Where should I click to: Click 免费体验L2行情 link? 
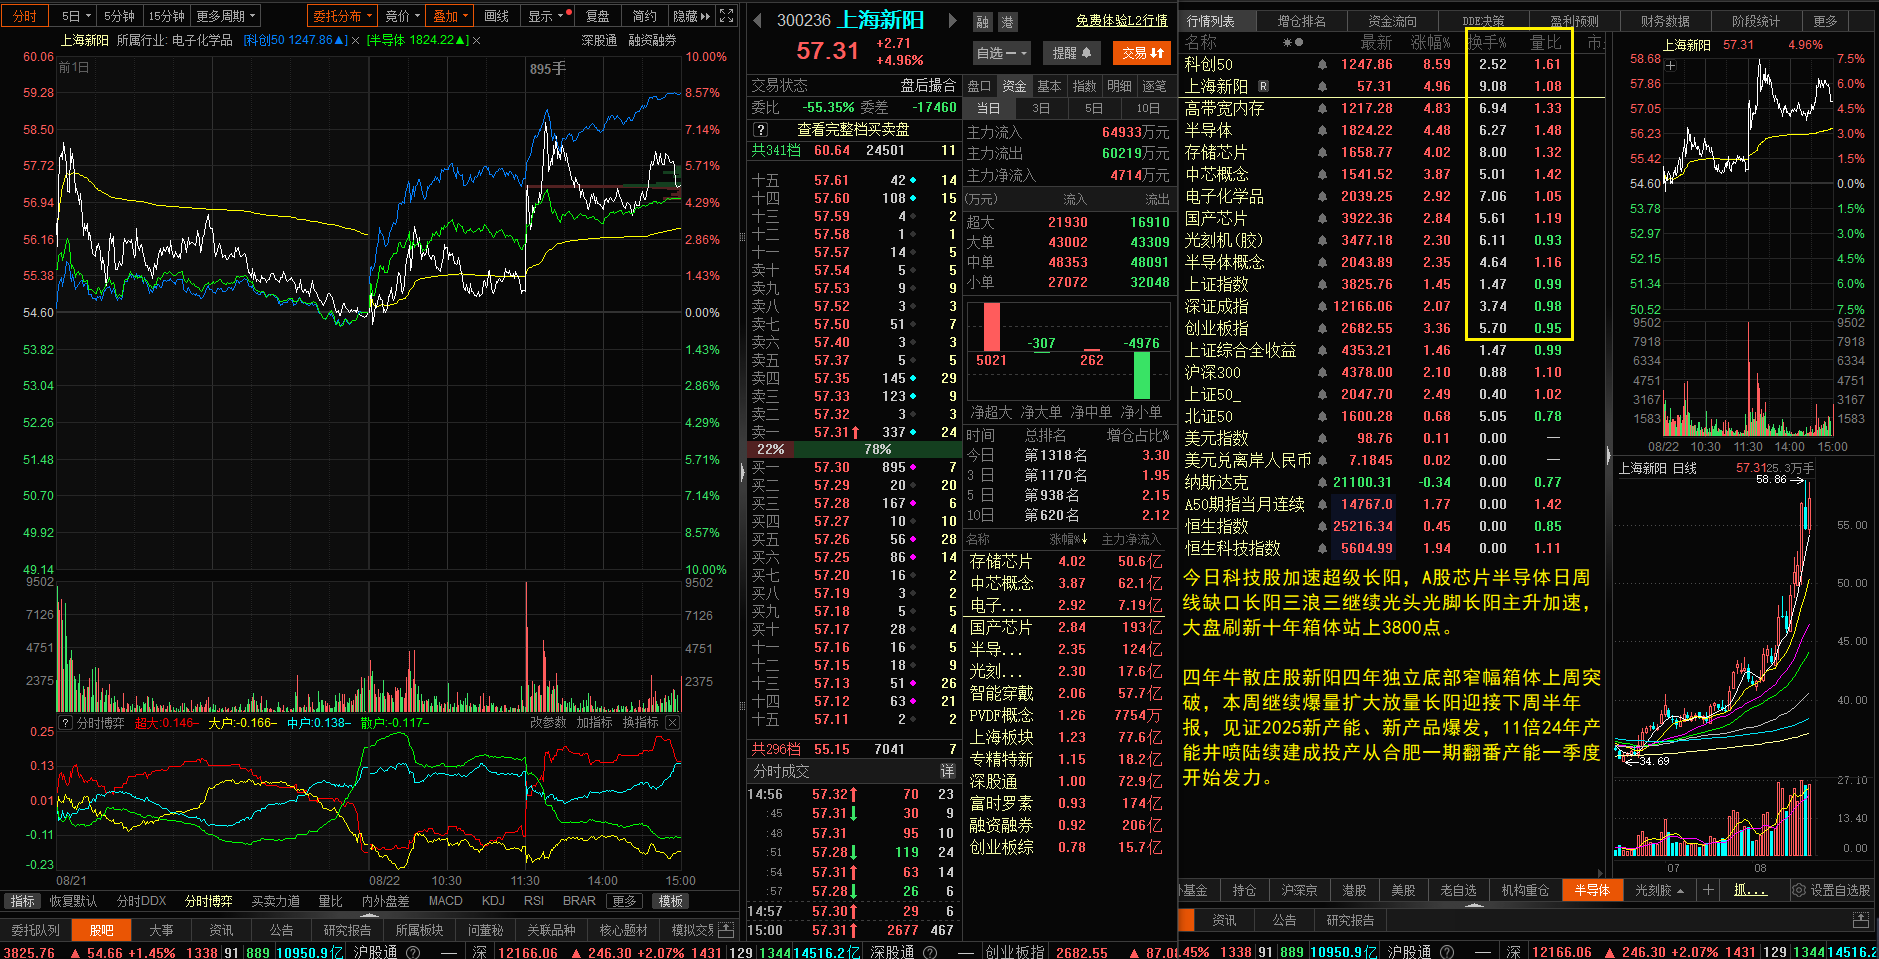[1121, 20]
